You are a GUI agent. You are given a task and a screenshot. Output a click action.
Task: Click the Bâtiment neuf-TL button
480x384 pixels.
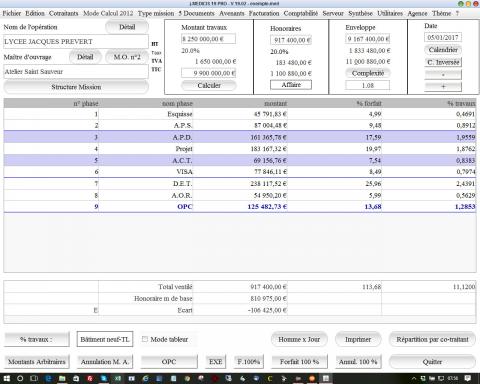pyautogui.click(x=105, y=339)
